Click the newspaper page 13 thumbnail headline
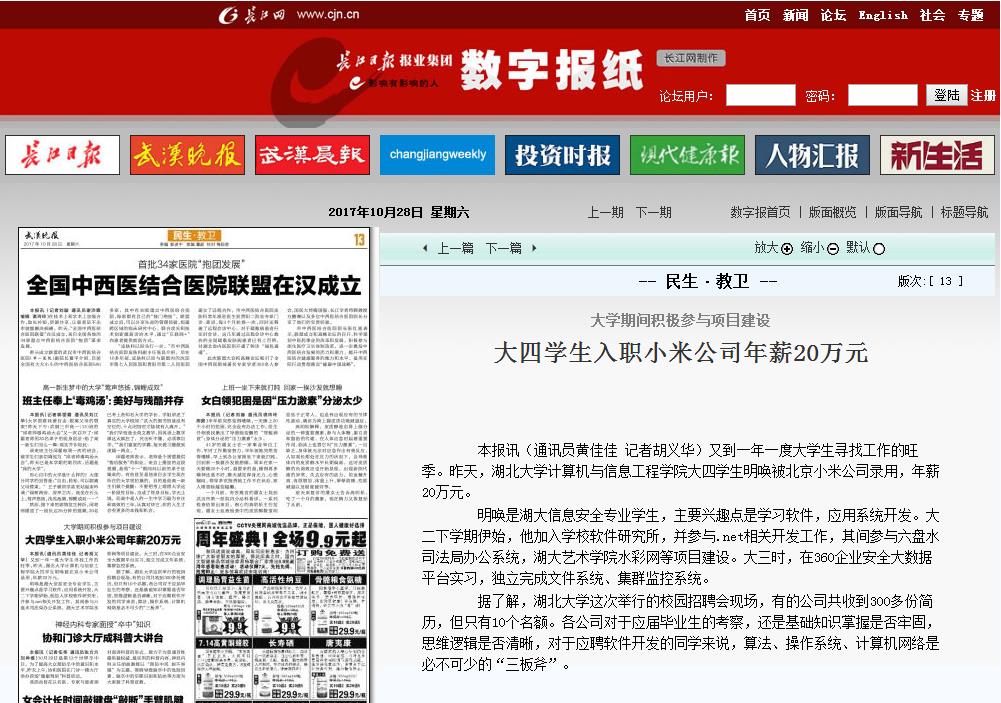 (x=194, y=285)
